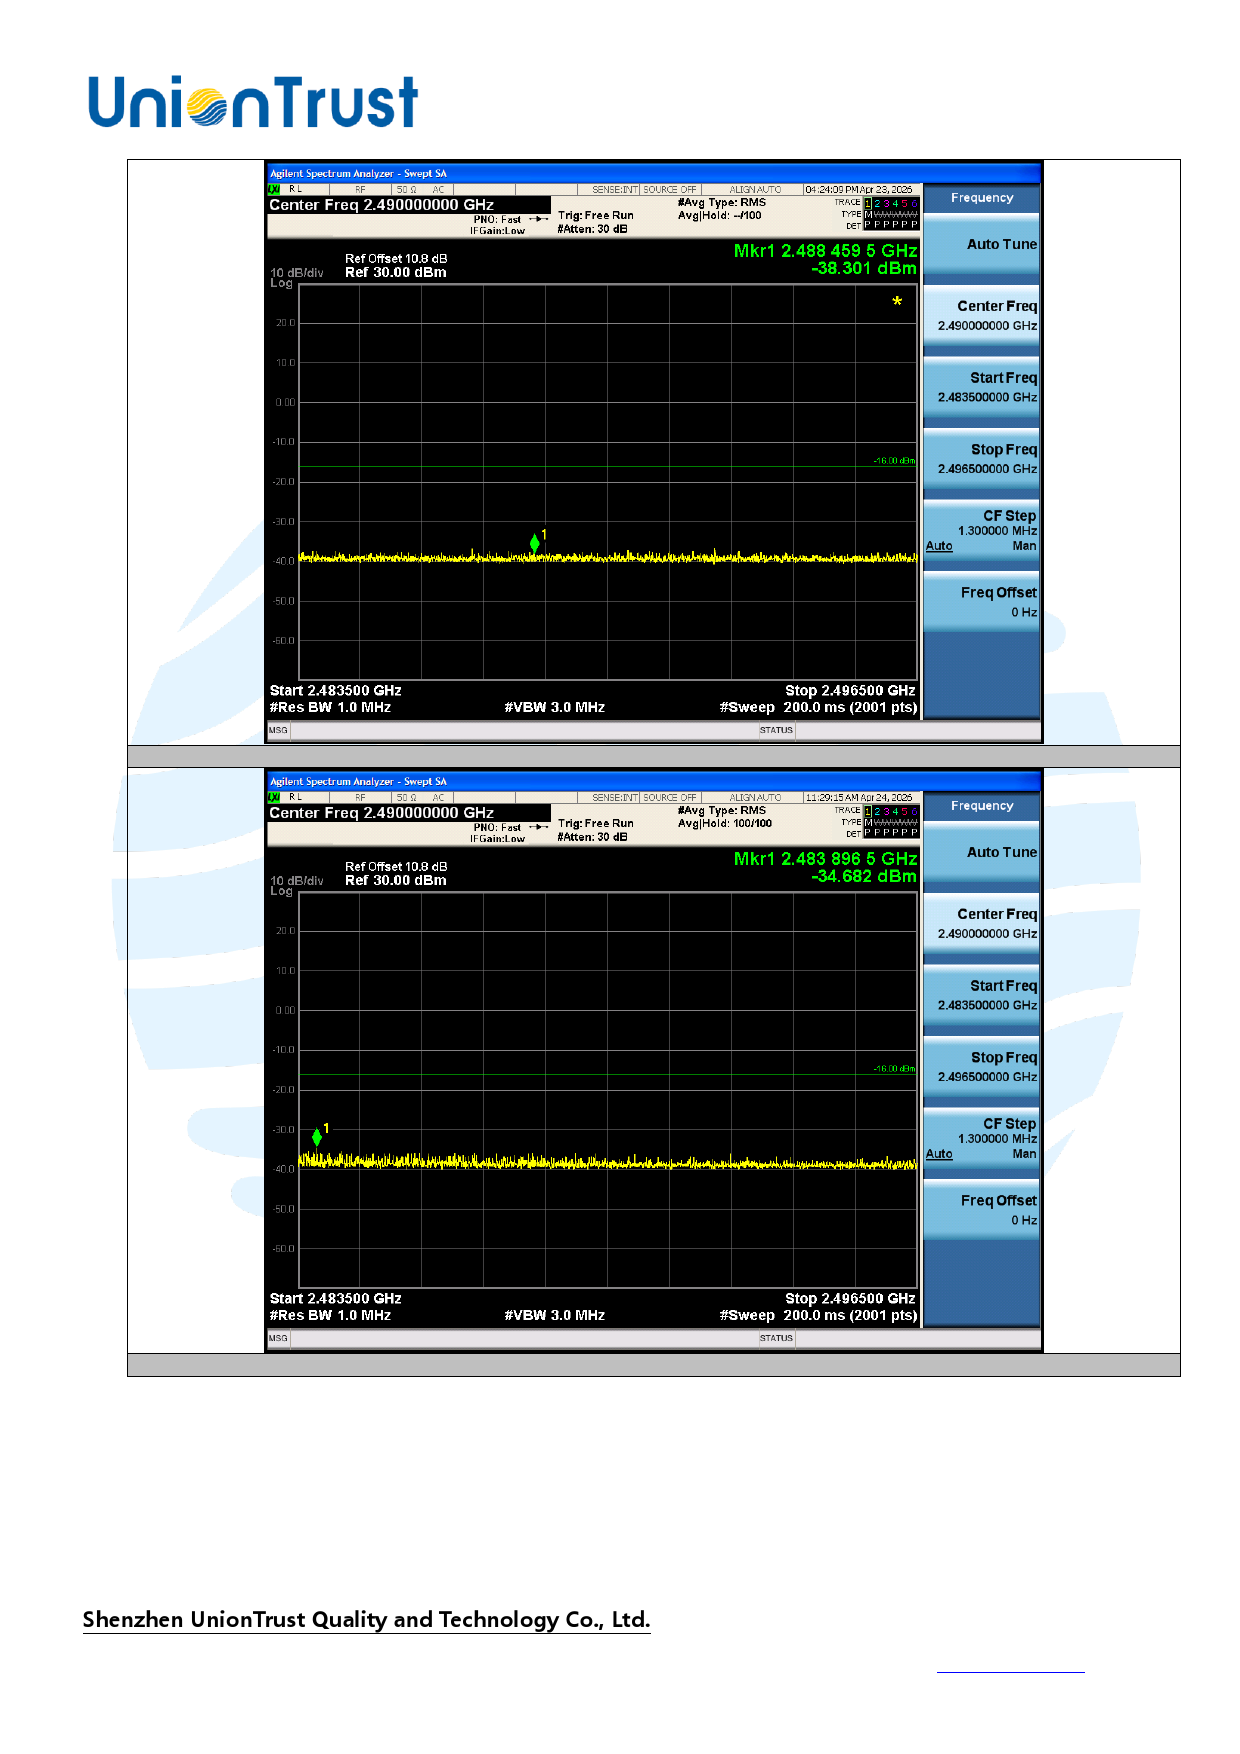Screen dimensions: 1240x1754
Task: Choose Stop Freq softkey in the upper analyzer
Action: coord(982,459)
